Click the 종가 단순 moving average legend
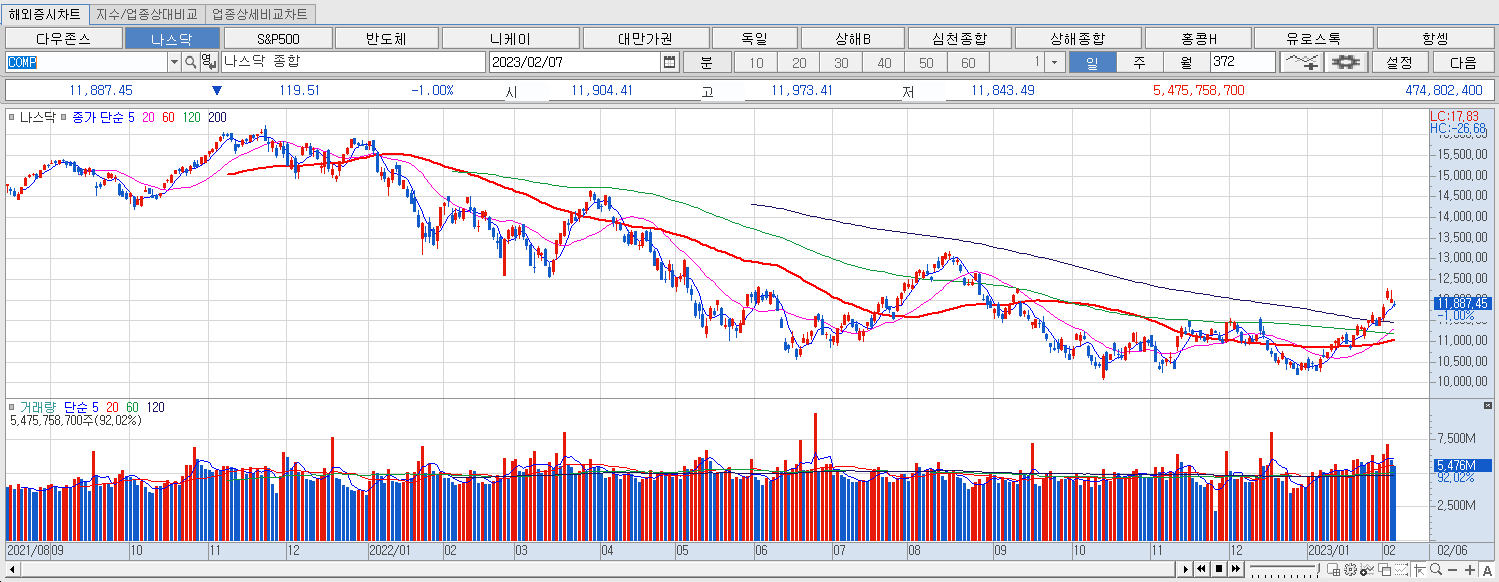 98,117
